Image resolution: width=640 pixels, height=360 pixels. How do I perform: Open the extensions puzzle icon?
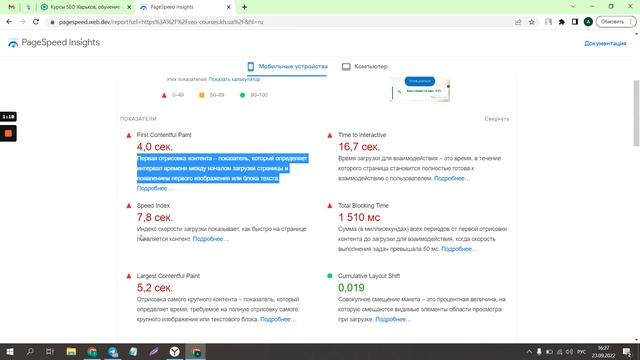562,22
